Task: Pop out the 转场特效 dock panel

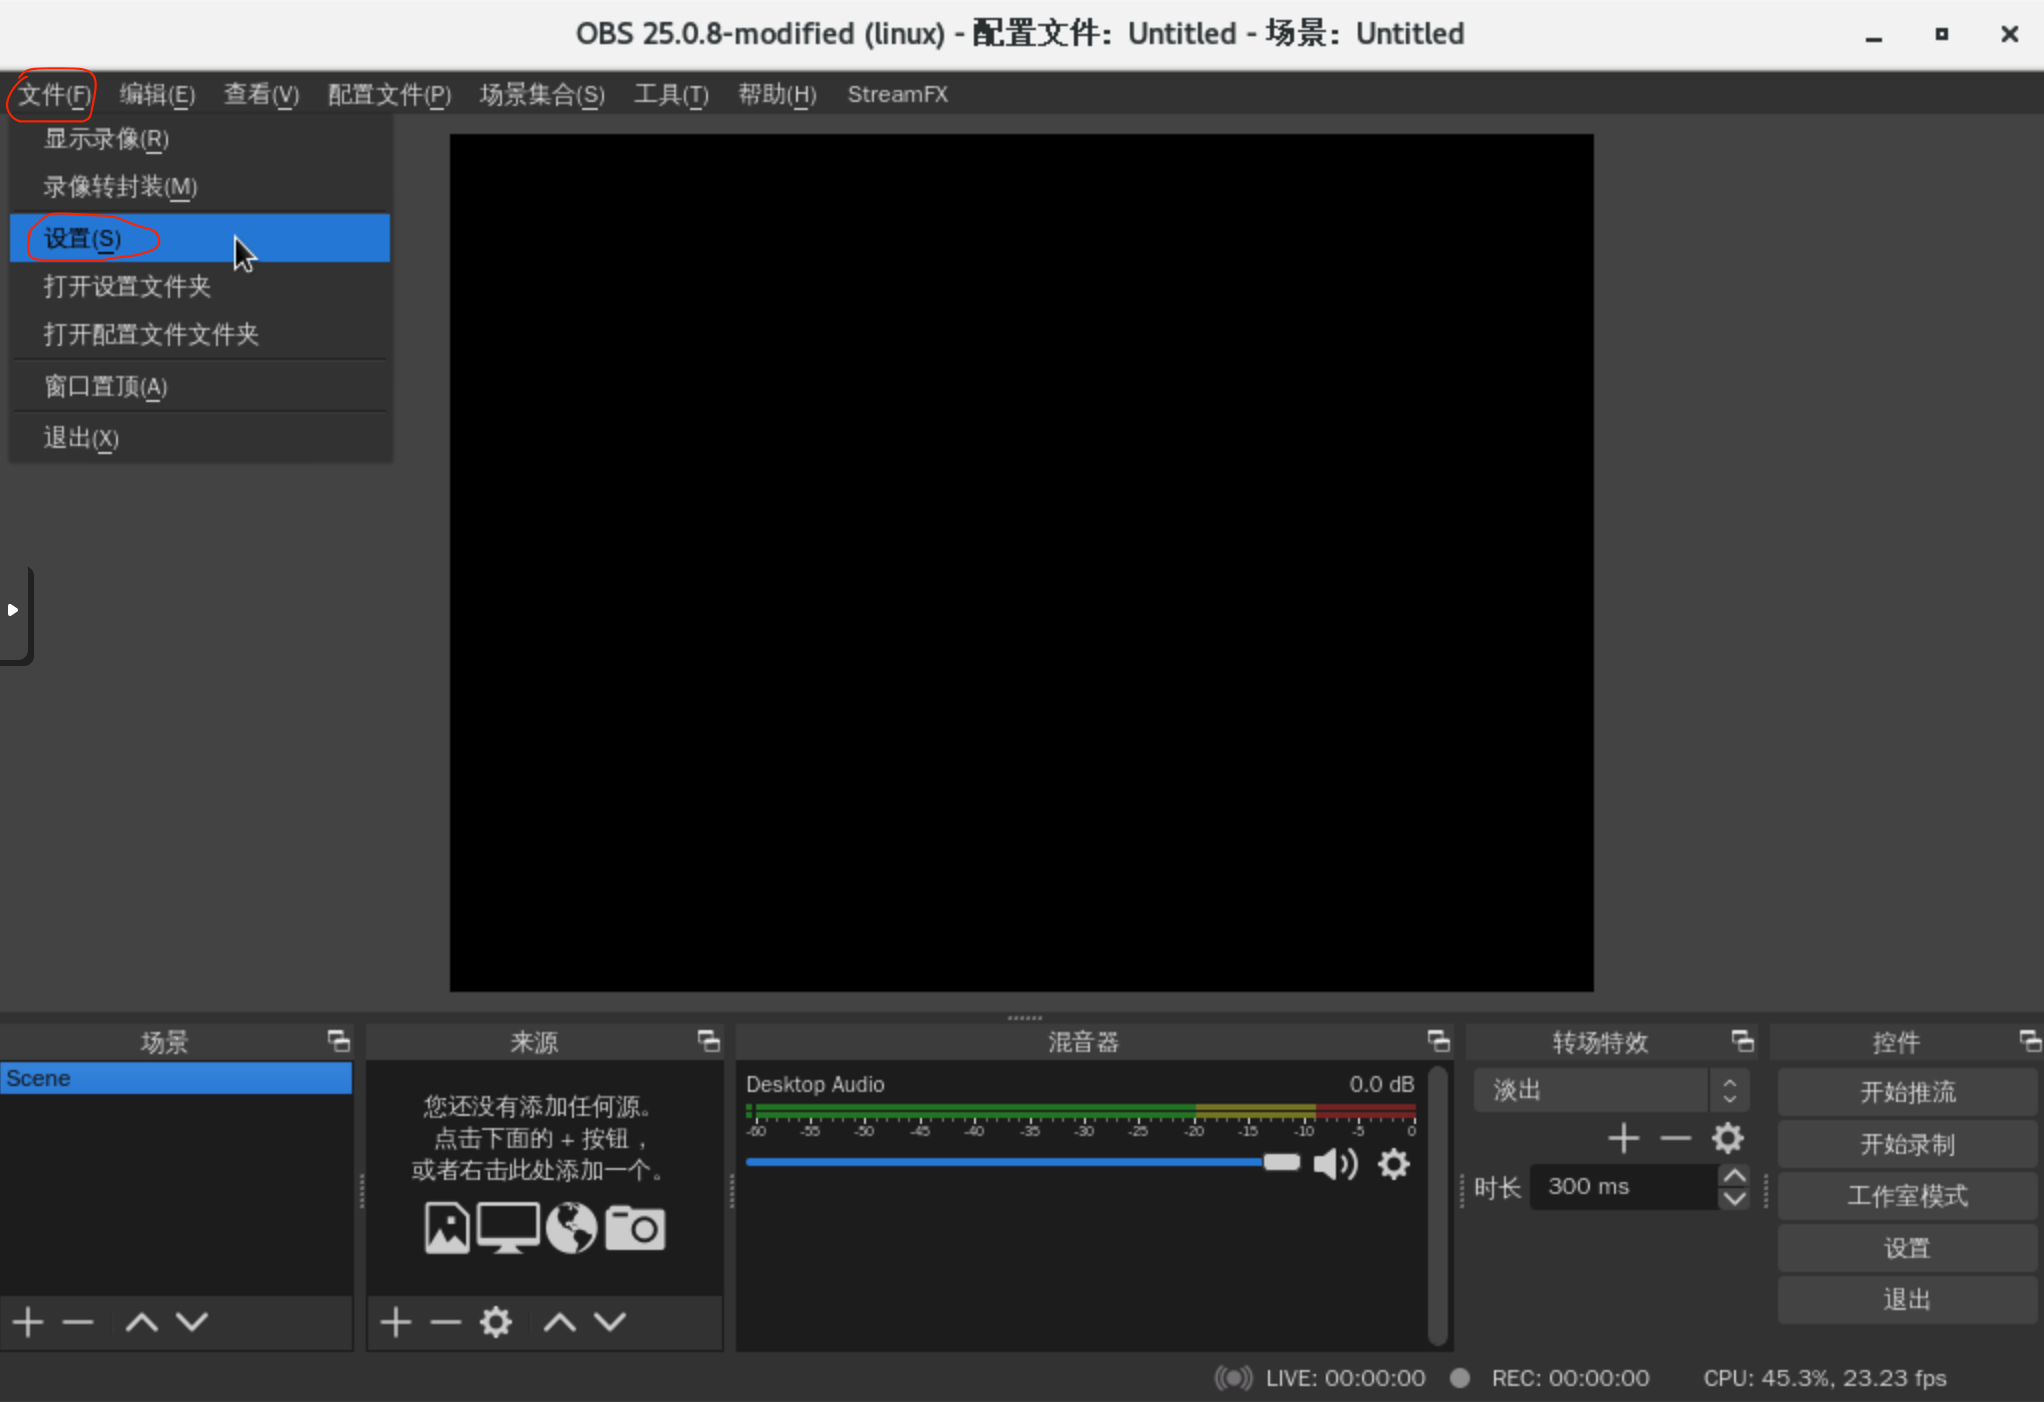Action: 1743,1041
